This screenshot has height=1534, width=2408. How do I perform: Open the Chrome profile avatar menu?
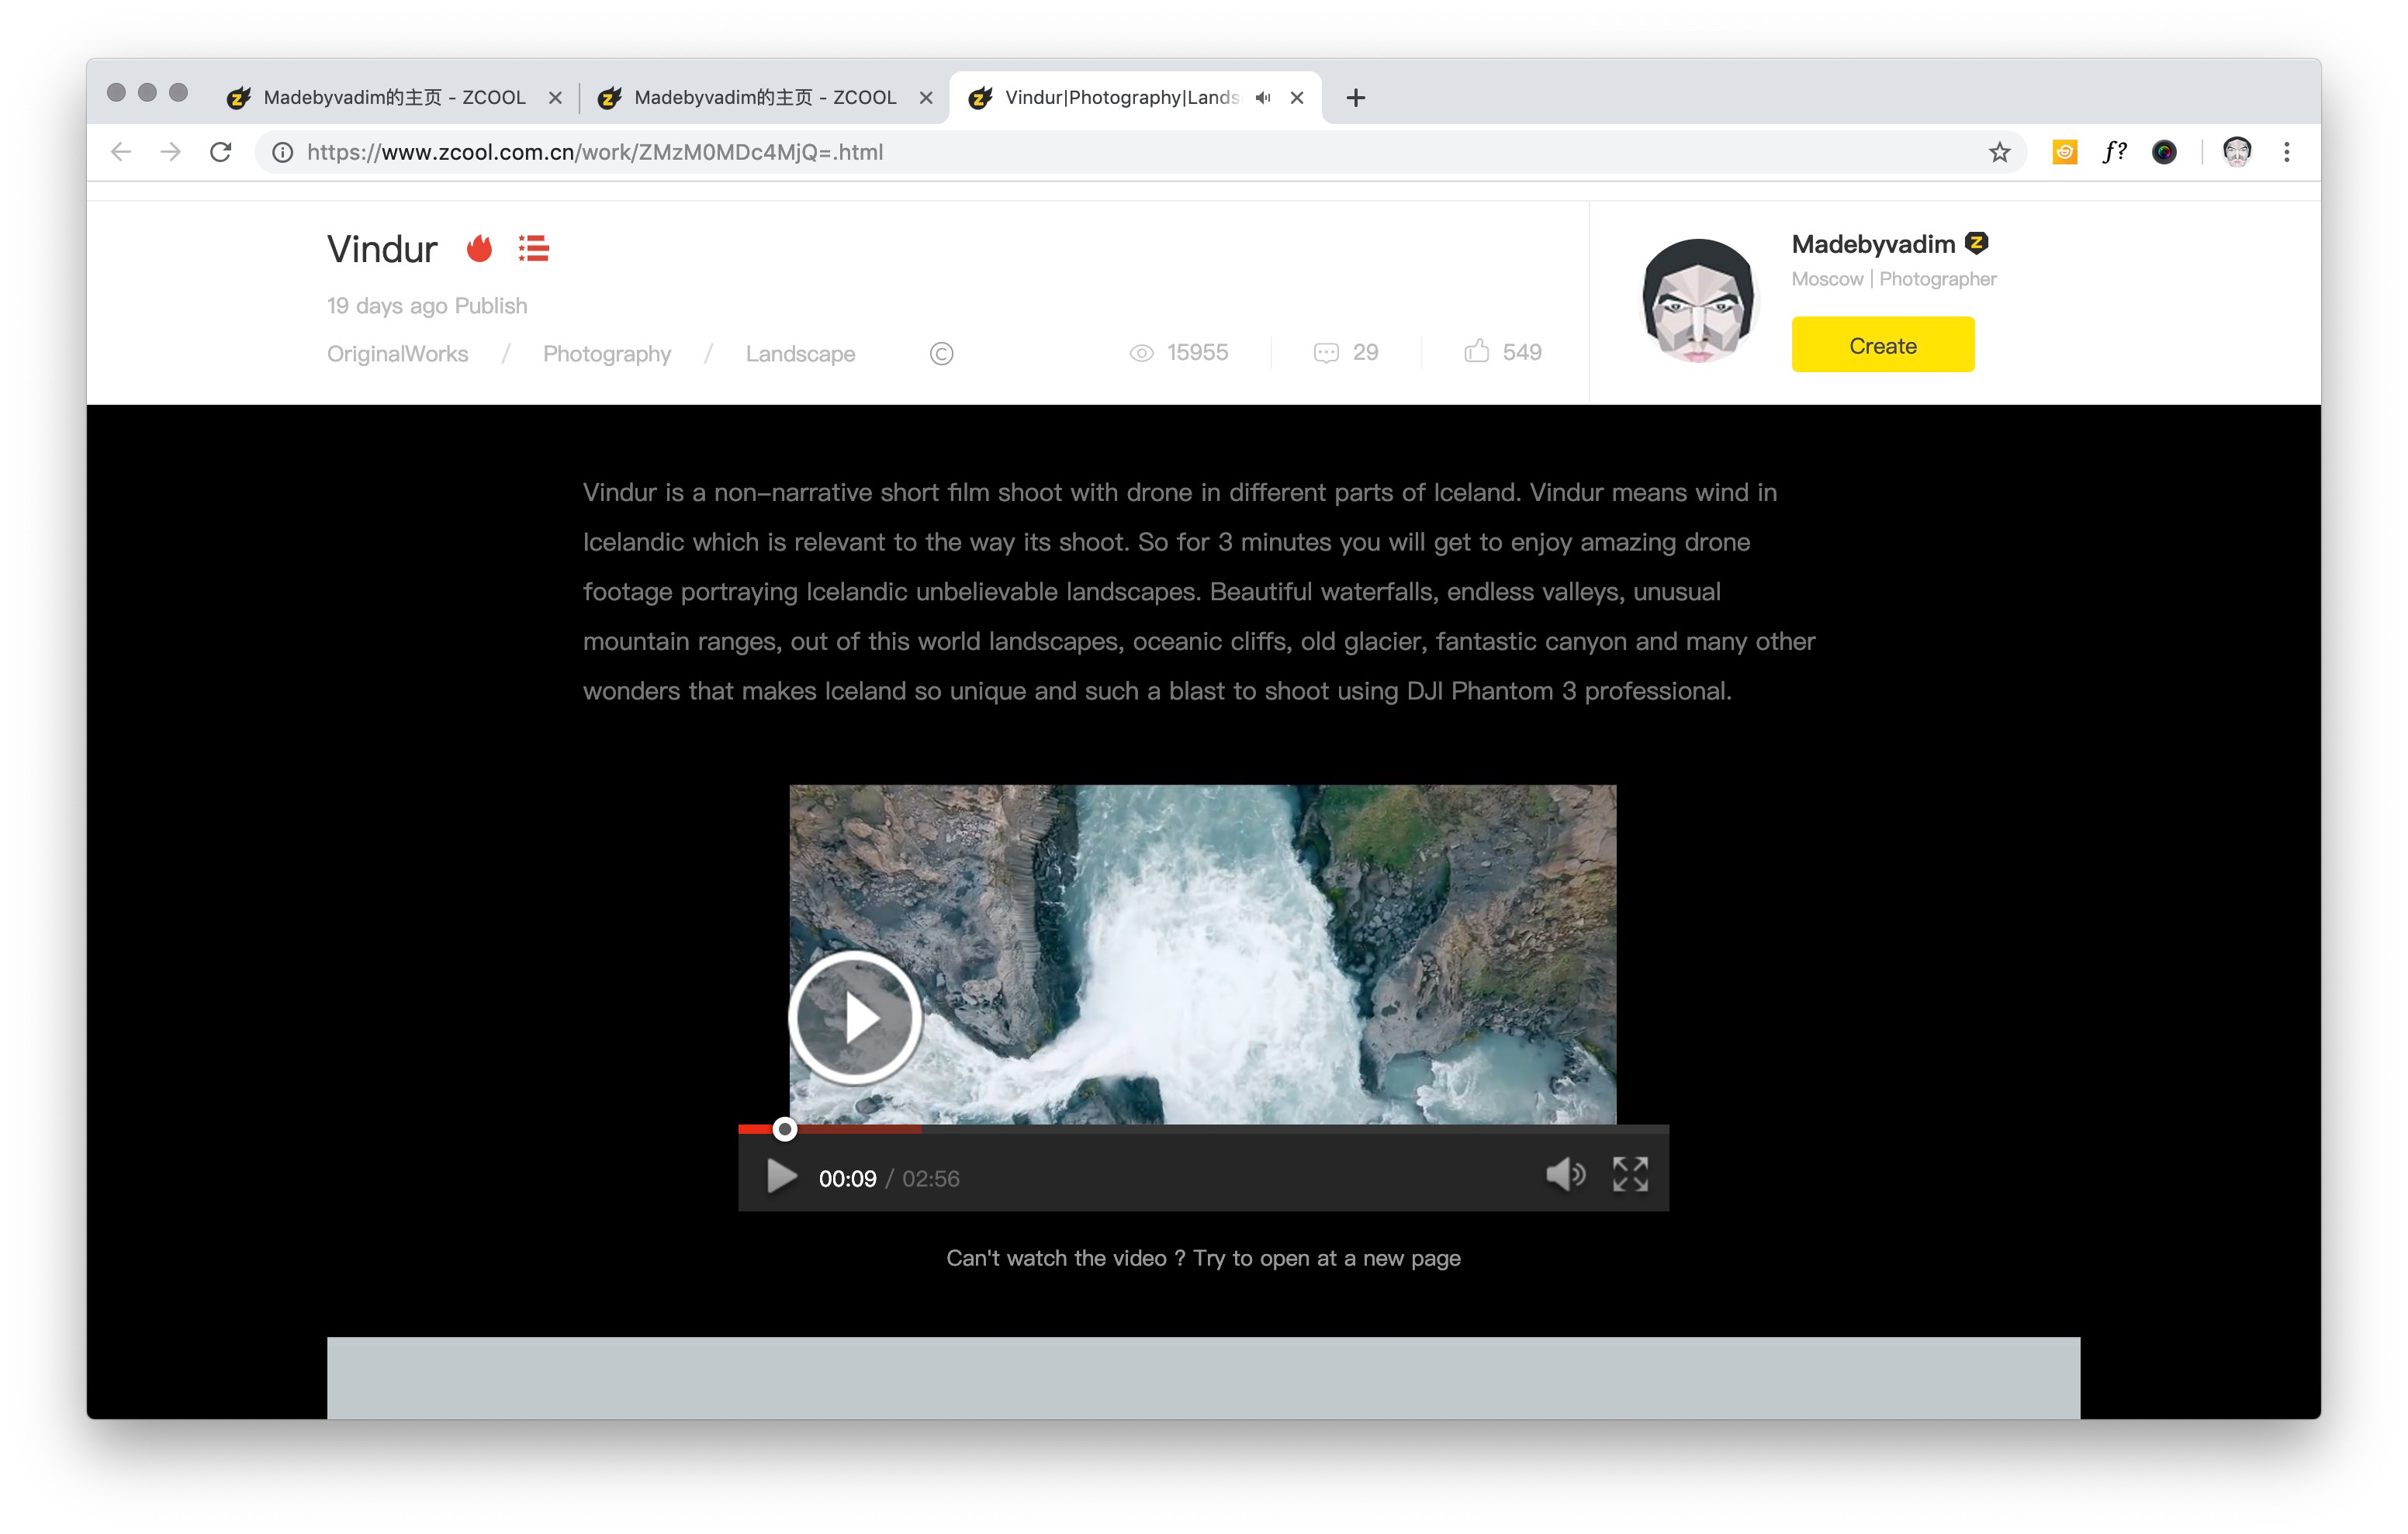[x=2236, y=152]
